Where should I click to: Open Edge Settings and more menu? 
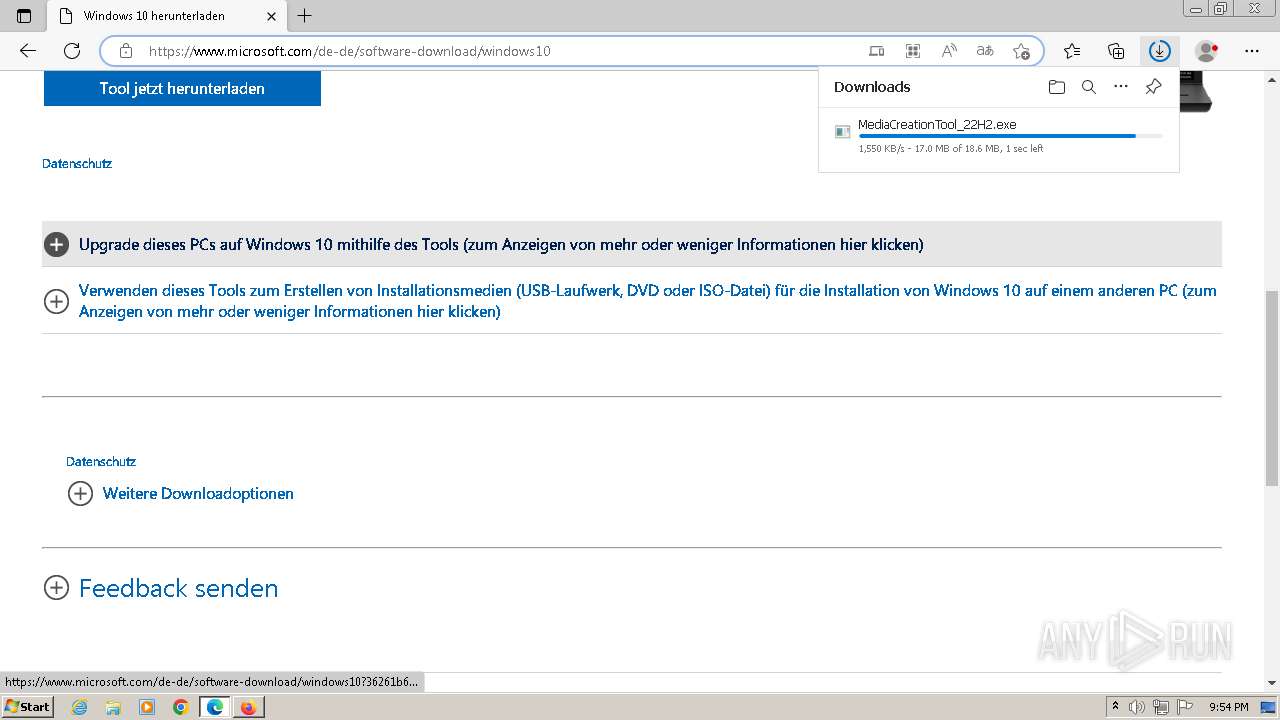tap(1252, 51)
